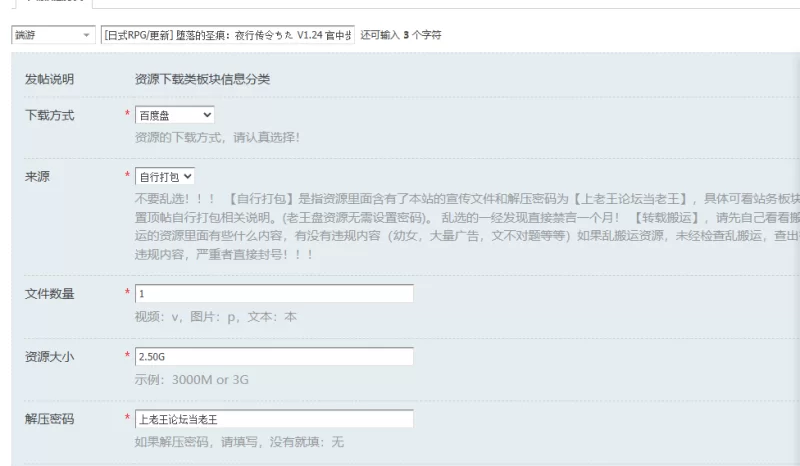Screen dimensions: 800x466
Task: Click the 资源大小 input field
Action: [x=274, y=356]
